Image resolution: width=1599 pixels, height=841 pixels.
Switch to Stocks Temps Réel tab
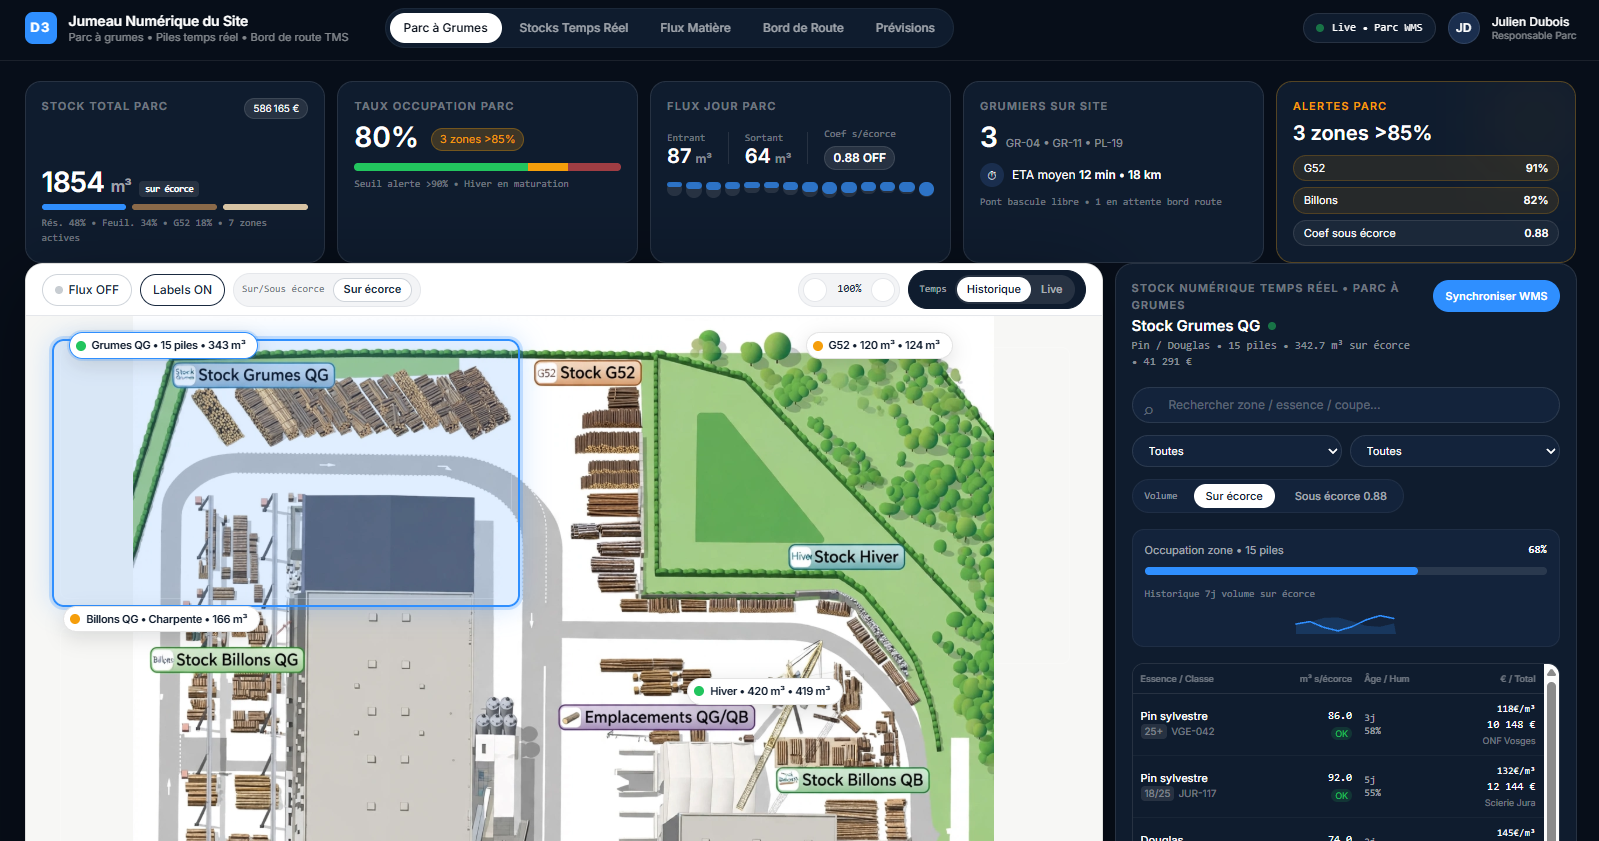tap(573, 28)
